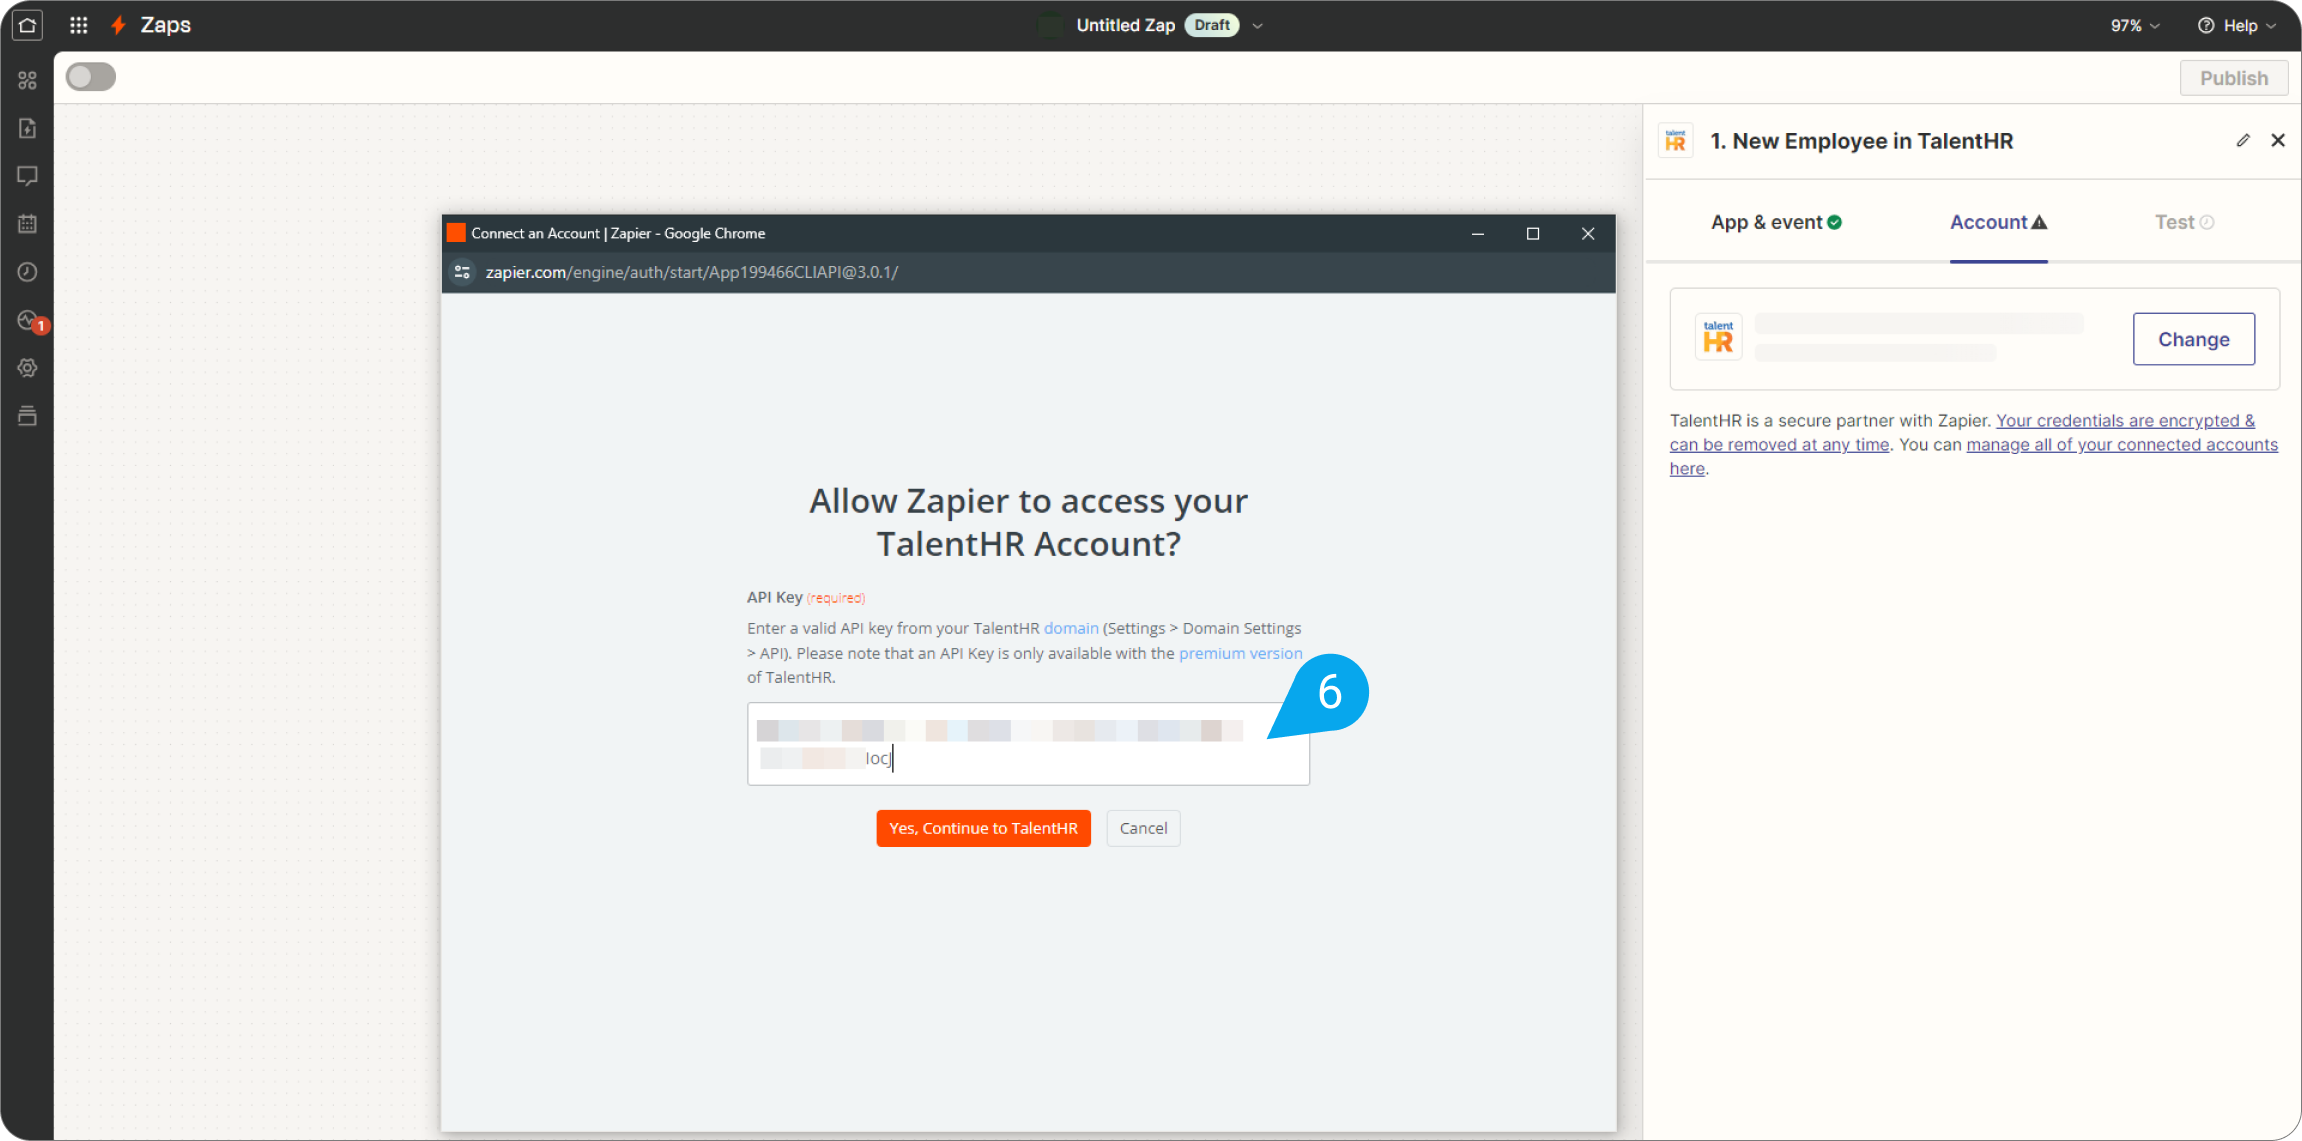The height and width of the screenshot is (1141, 2302).
Task: Click the popup window's orange favicon
Action: (456, 233)
